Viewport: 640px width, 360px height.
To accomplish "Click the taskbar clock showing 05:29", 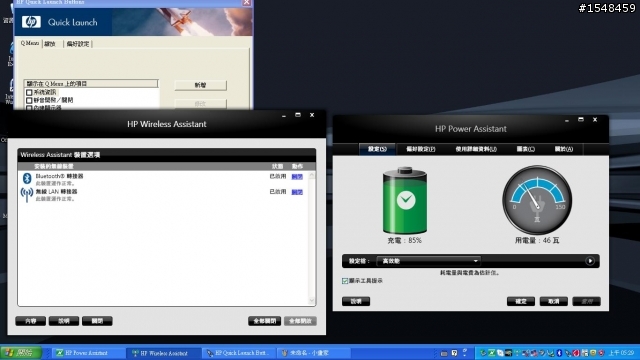I will pos(622,353).
